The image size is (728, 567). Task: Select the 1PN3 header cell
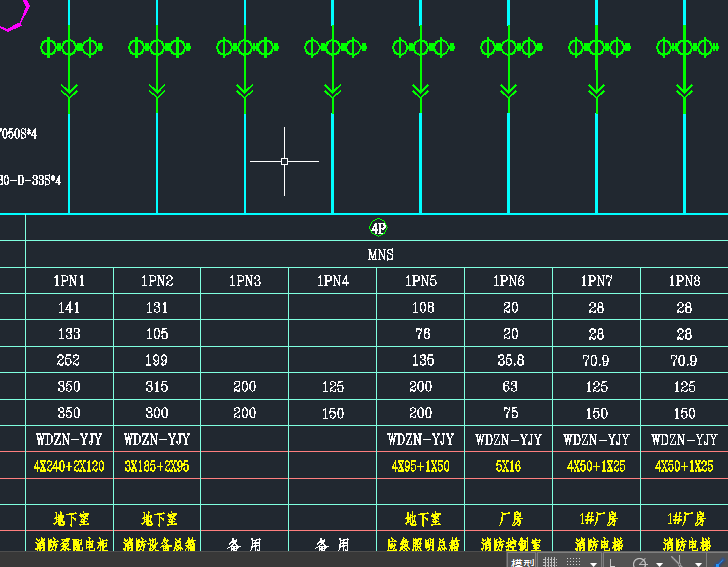click(245, 280)
